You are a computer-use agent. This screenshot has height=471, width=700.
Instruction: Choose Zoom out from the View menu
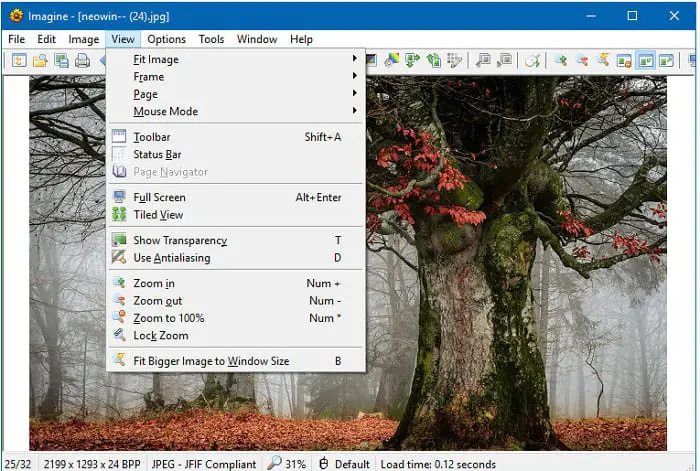click(236, 300)
